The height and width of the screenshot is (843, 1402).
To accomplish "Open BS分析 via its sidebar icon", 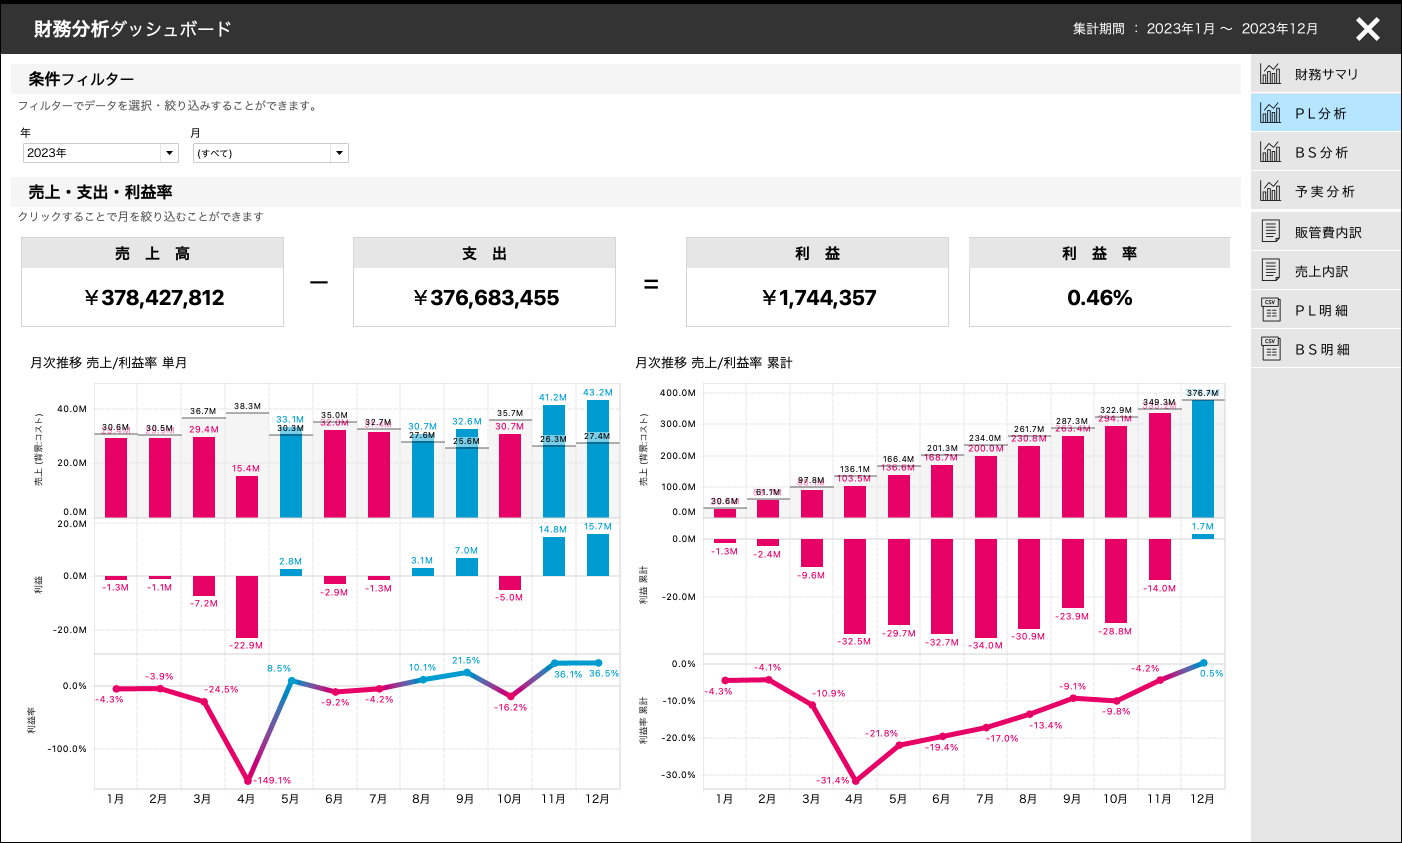I will (x=1271, y=151).
